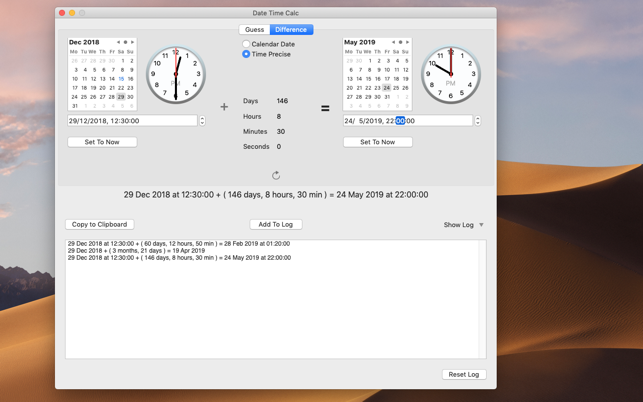Click the stepper beside the start date field
This screenshot has width=643, height=402.
pos(202,121)
